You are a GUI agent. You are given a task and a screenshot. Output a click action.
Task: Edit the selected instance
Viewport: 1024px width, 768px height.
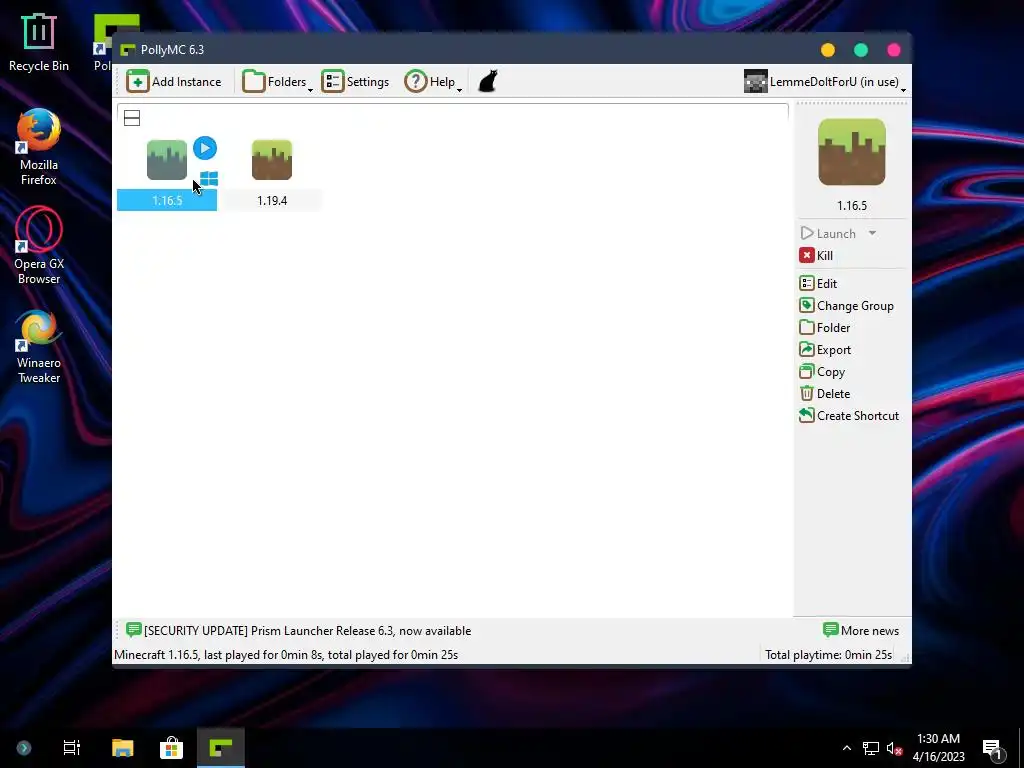coord(818,283)
